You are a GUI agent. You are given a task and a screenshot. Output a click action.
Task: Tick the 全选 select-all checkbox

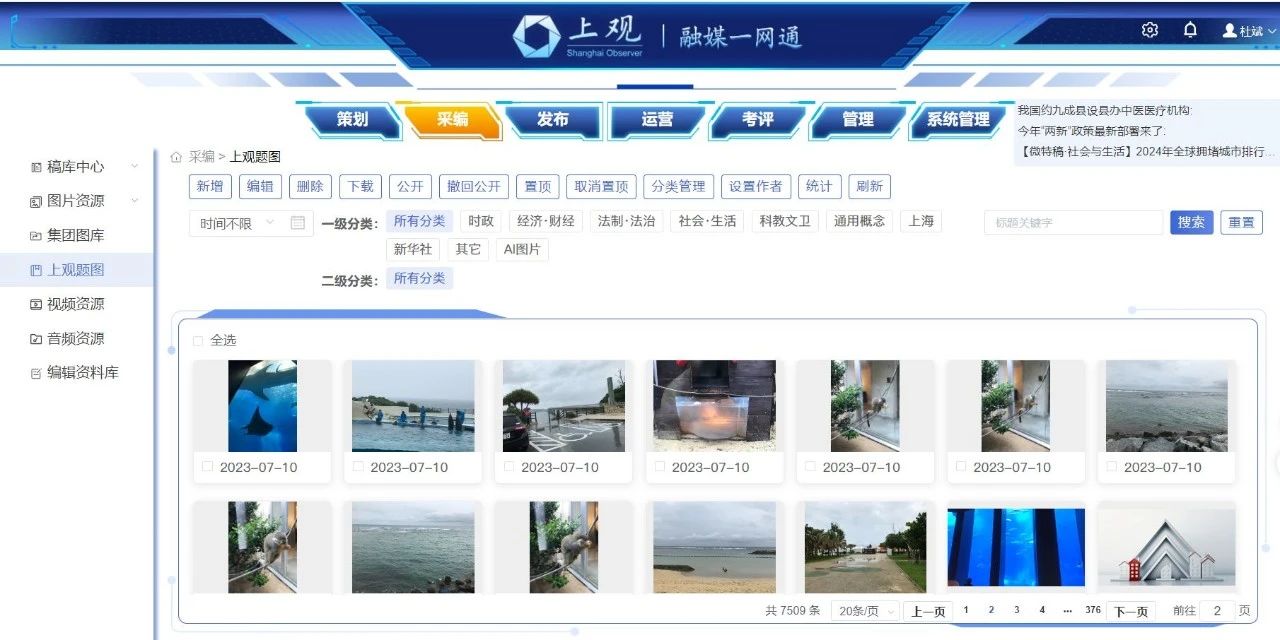198,341
